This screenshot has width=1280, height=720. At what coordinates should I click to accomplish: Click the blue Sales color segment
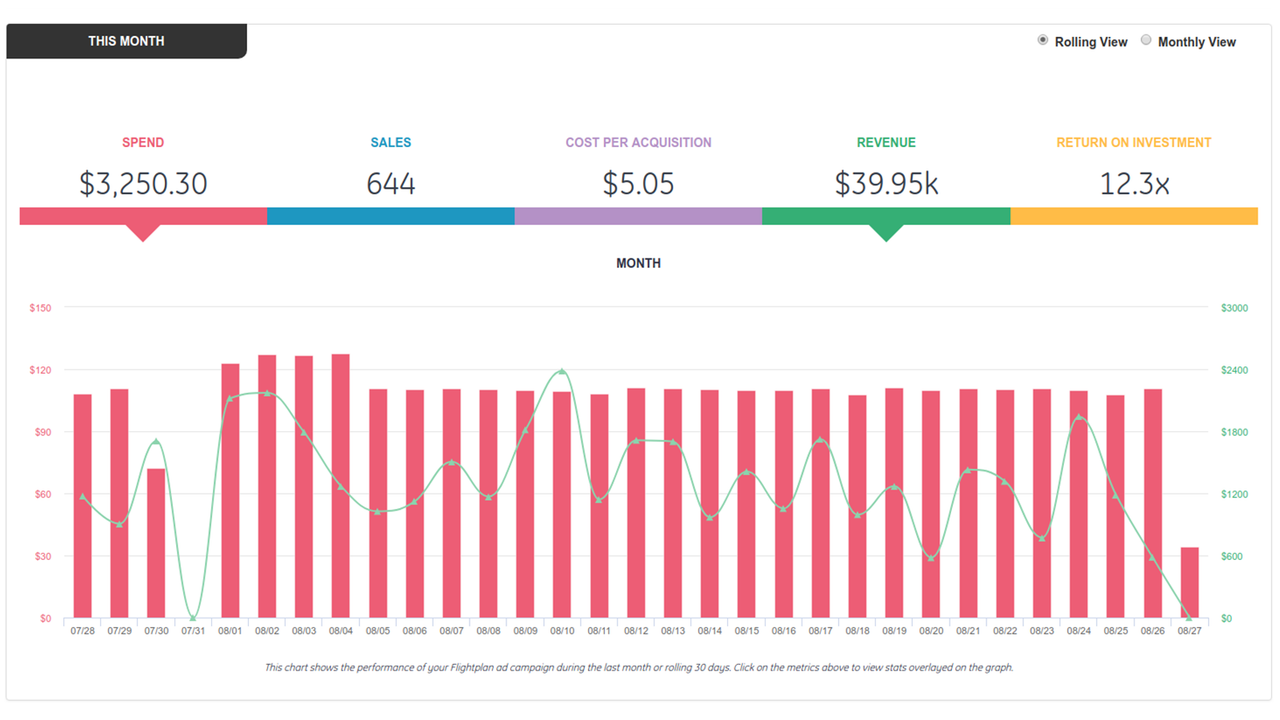pos(391,214)
